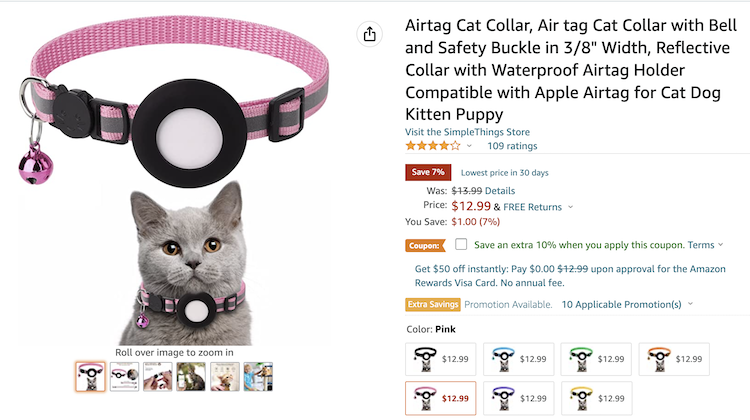Image resolution: width=750 pixels, height=420 pixels.
Task: Tick the extra 10% coupon checkbox
Action: point(461,244)
